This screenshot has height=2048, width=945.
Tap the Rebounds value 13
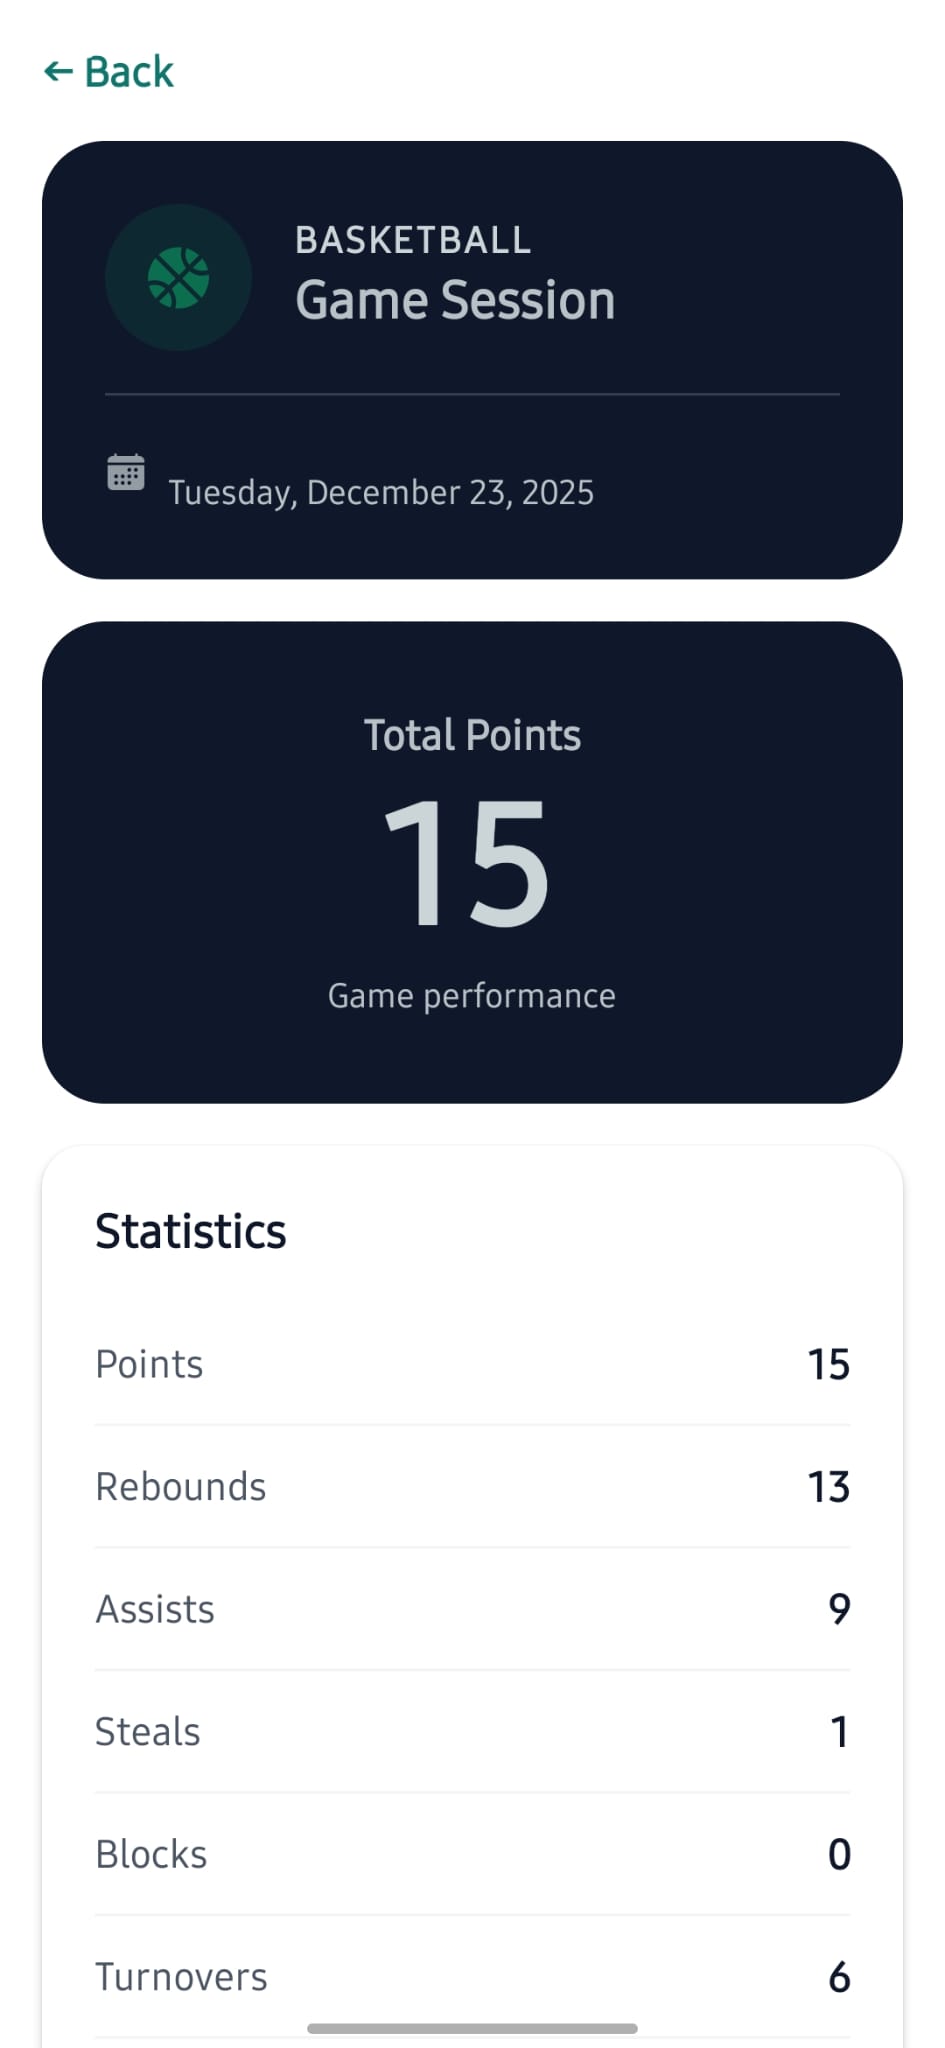828,1487
